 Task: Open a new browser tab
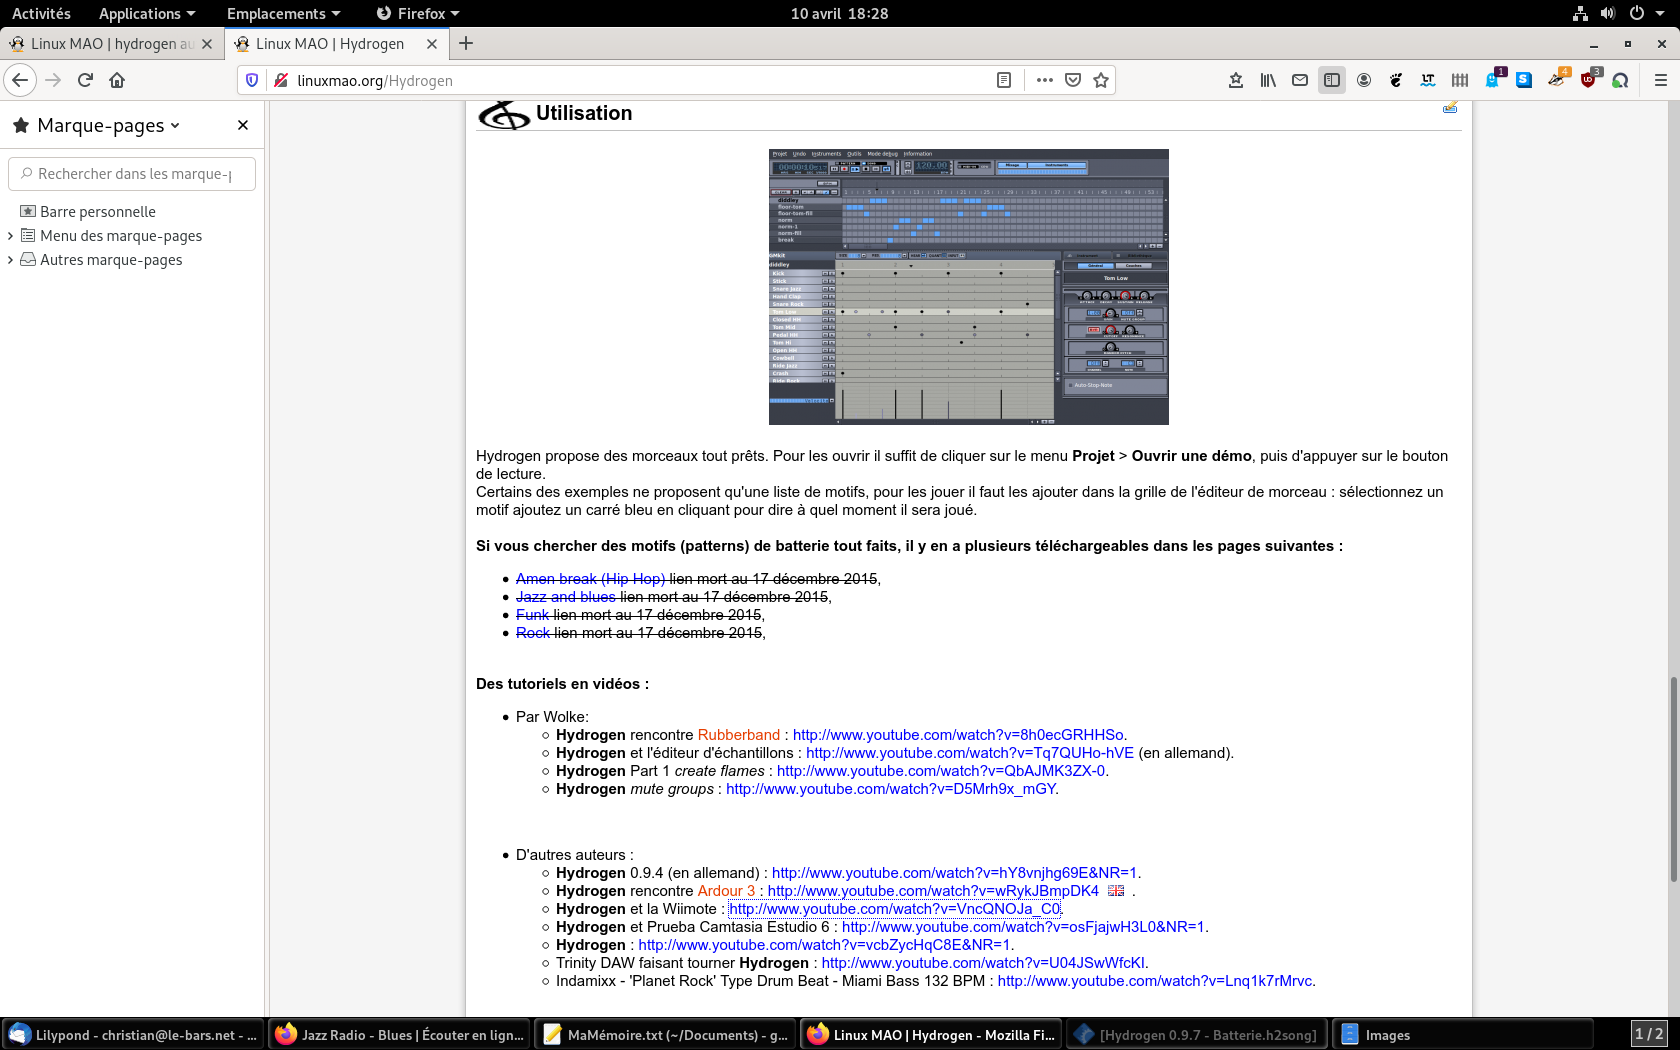466,43
